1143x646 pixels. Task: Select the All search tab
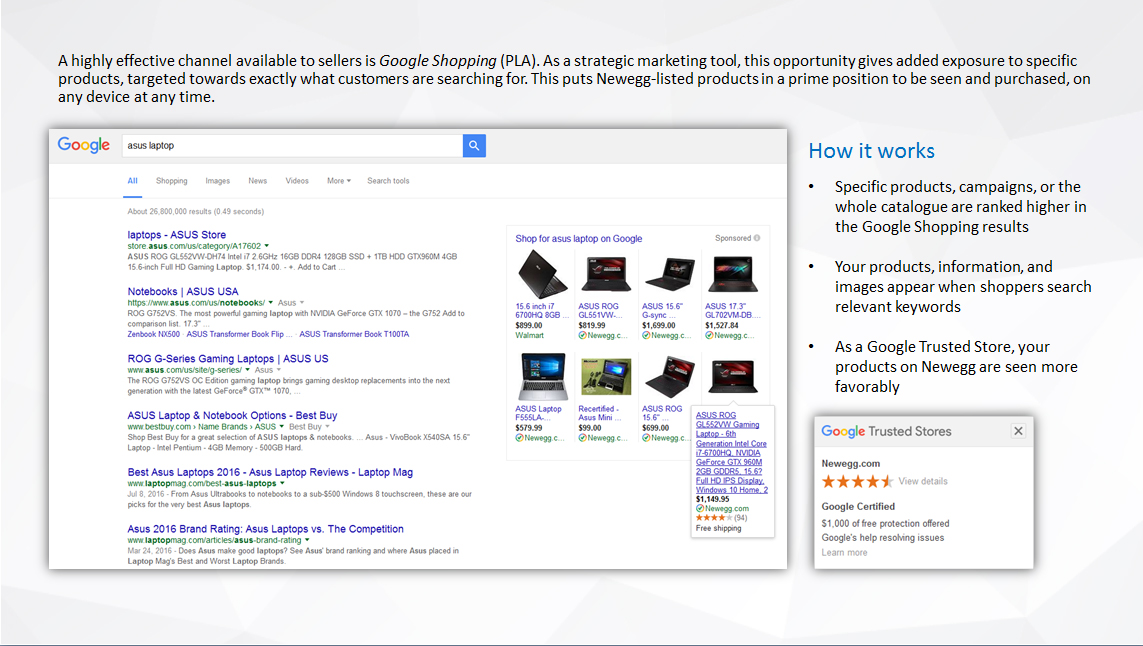(133, 181)
